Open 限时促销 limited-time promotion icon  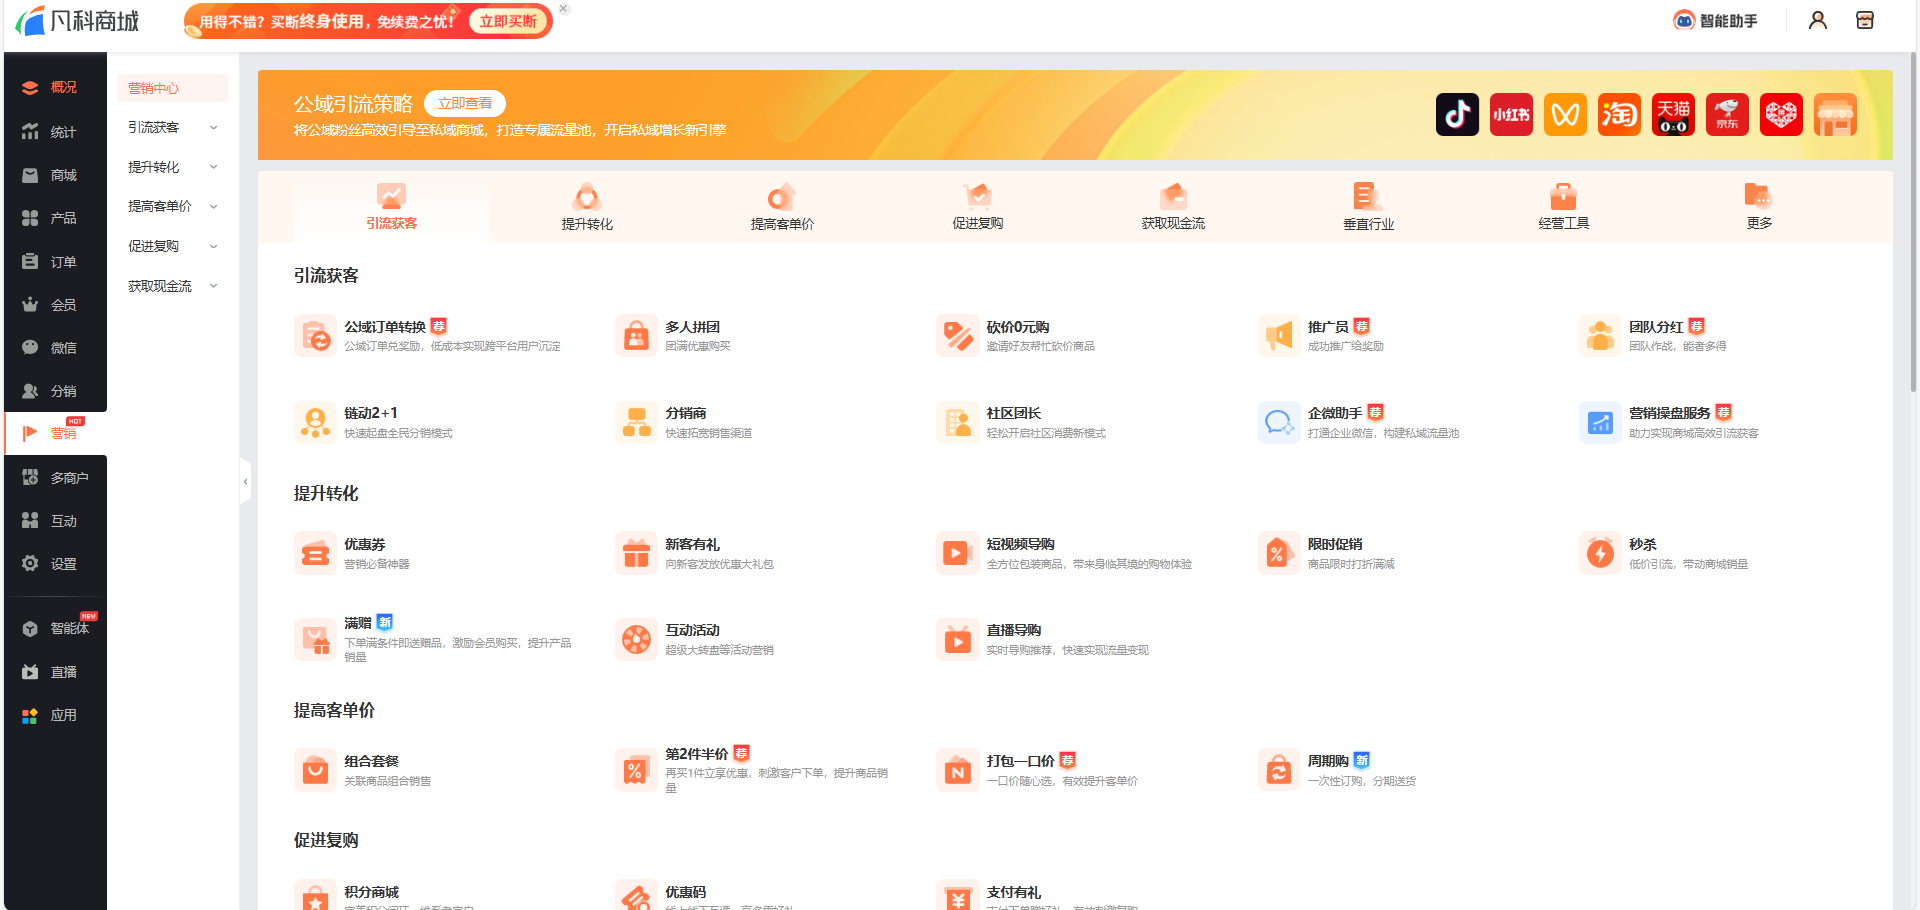[1279, 553]
